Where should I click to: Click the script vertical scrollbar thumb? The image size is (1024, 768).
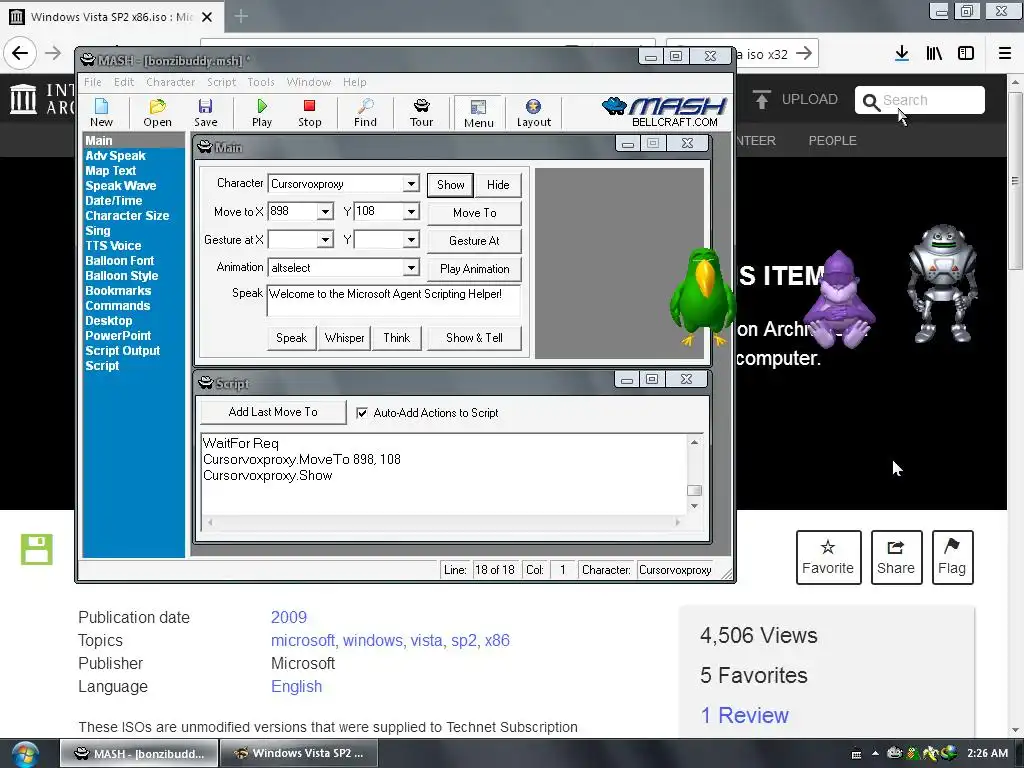tap(694, 490)
